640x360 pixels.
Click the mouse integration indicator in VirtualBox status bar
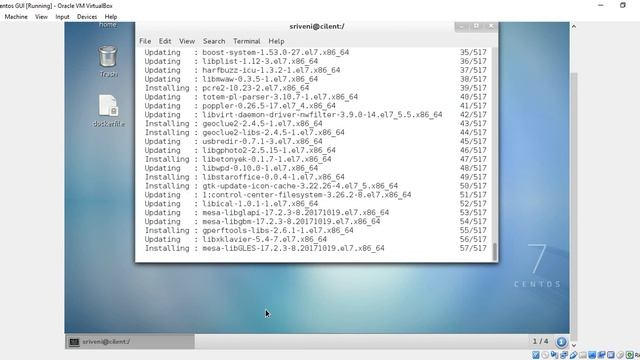point(620,355)
